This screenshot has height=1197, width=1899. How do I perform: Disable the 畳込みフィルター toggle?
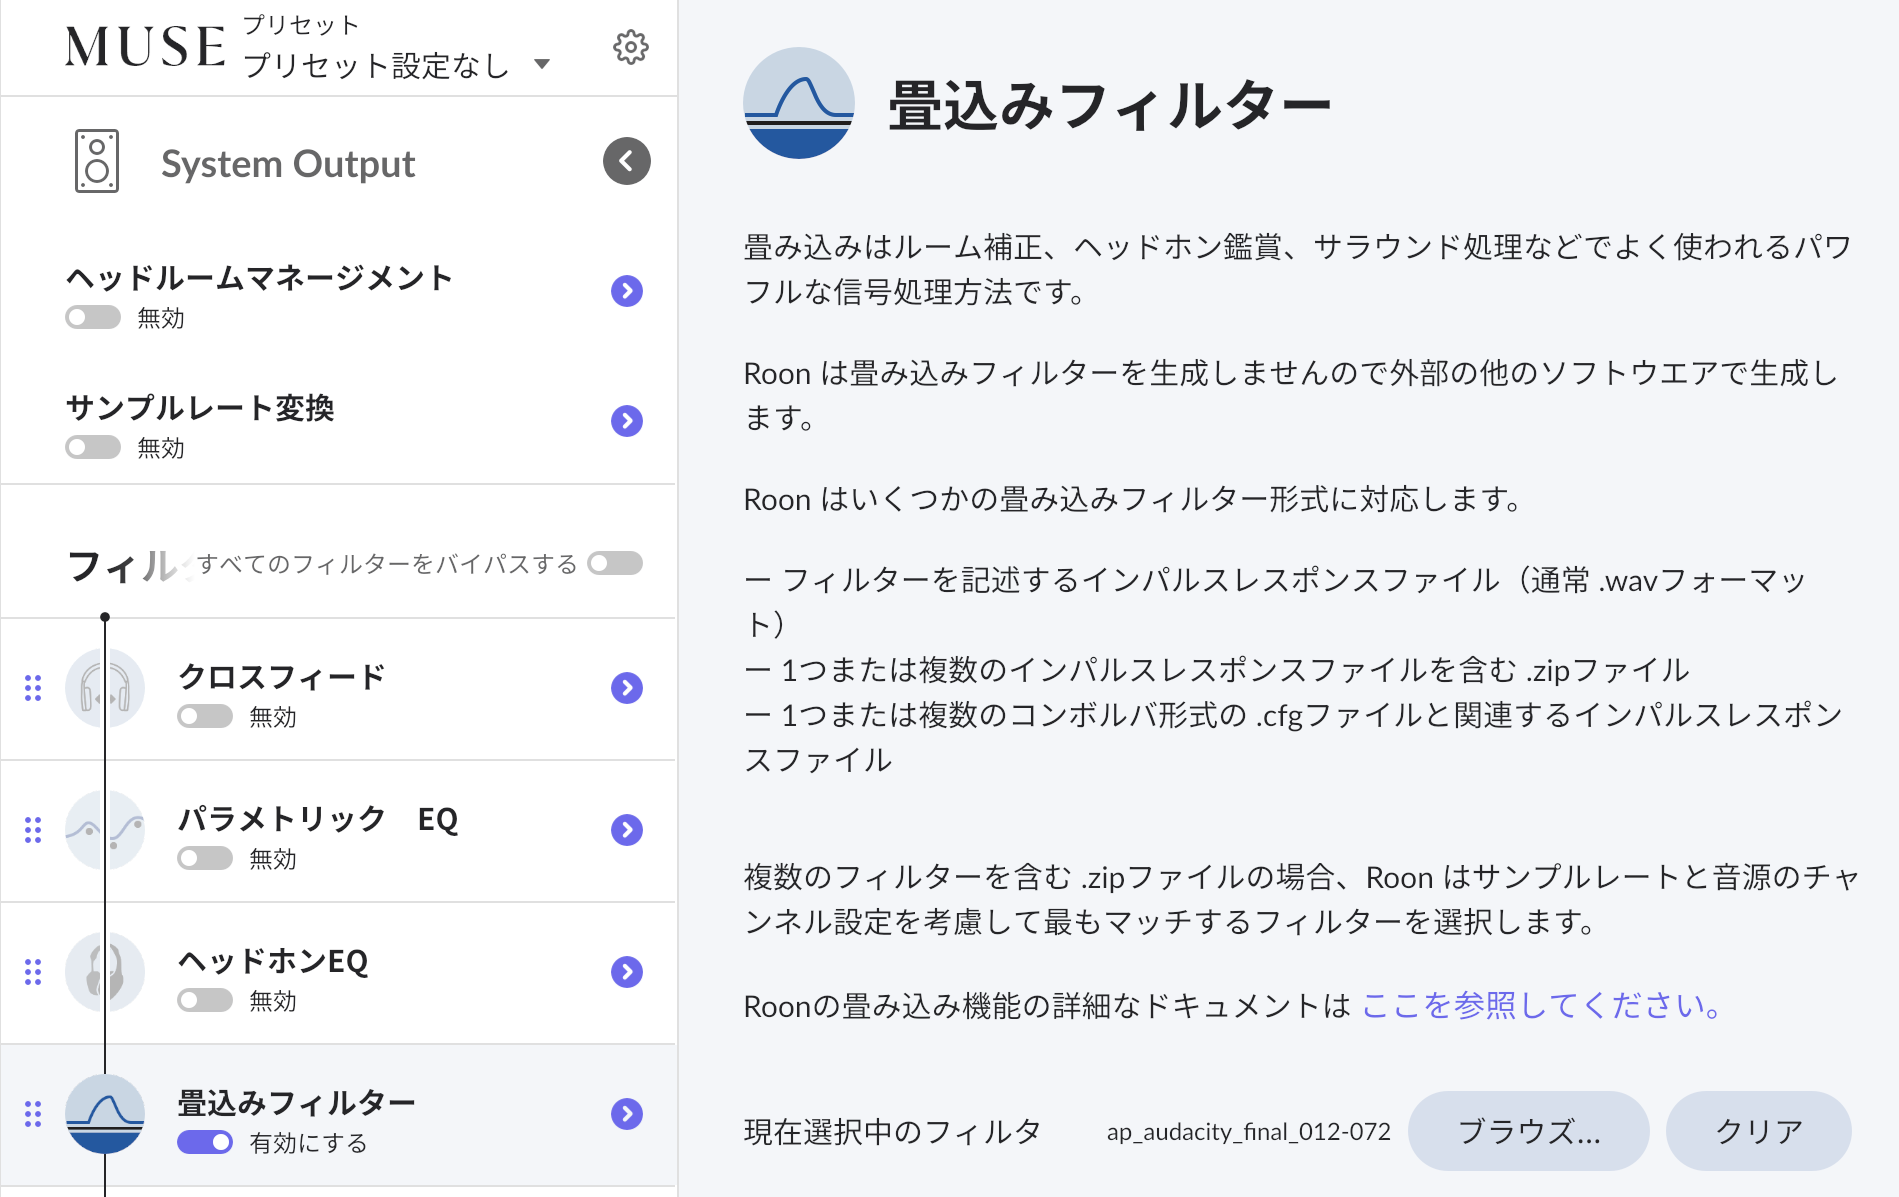[205, 1142]
